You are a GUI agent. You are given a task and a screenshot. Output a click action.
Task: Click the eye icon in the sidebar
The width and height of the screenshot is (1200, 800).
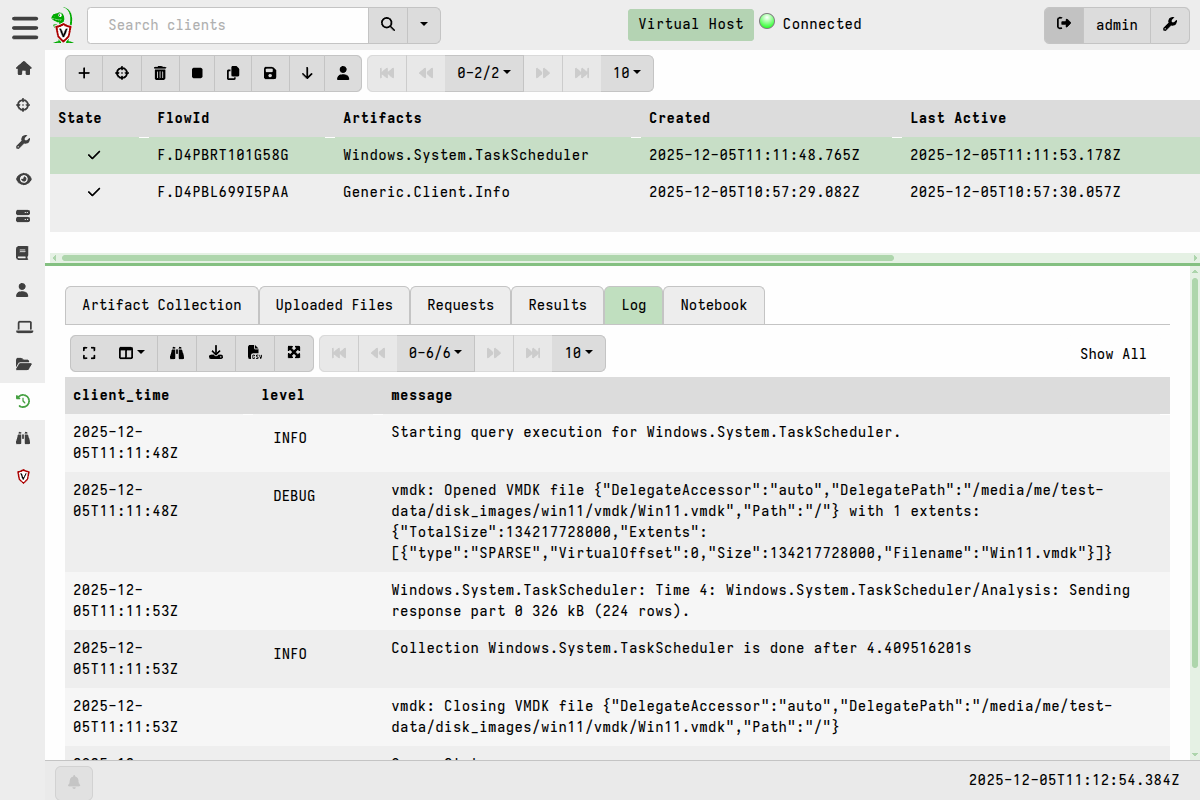click(23, 179)
